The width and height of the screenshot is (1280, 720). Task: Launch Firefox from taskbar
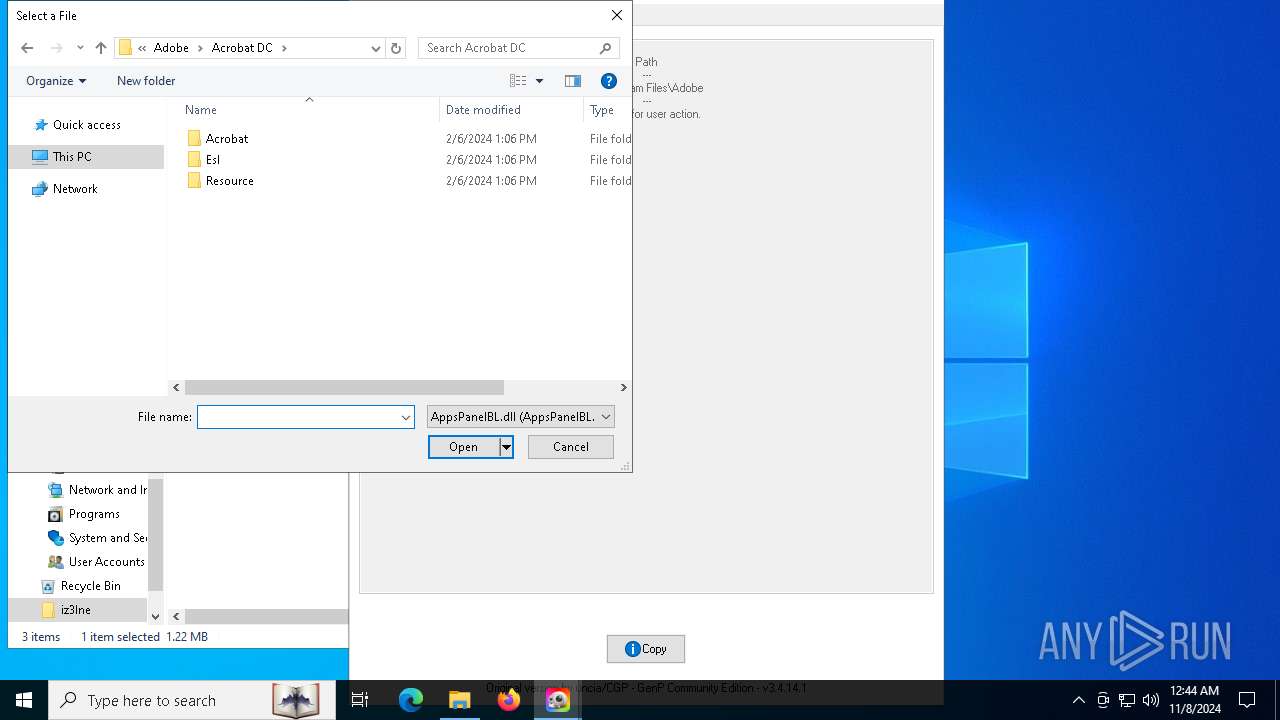click(x=509, y=700)
